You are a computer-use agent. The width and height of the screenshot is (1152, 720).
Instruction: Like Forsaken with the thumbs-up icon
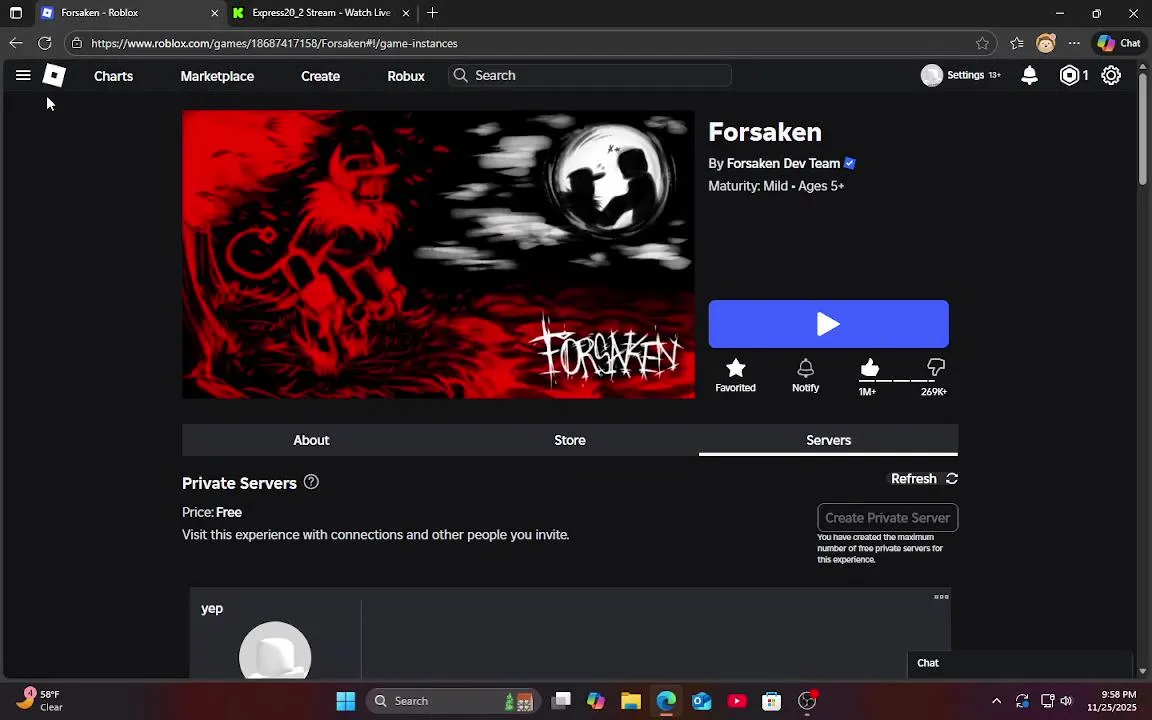coord(869,367)
